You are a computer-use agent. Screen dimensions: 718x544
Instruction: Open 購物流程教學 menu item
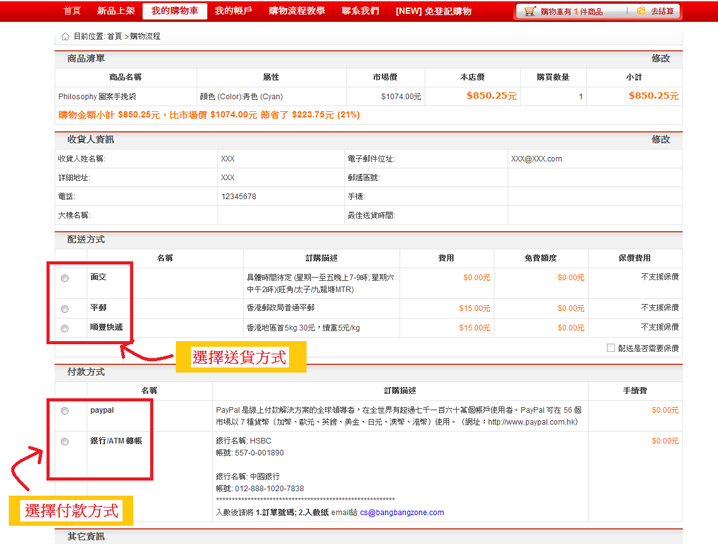(x=297, y=11)
